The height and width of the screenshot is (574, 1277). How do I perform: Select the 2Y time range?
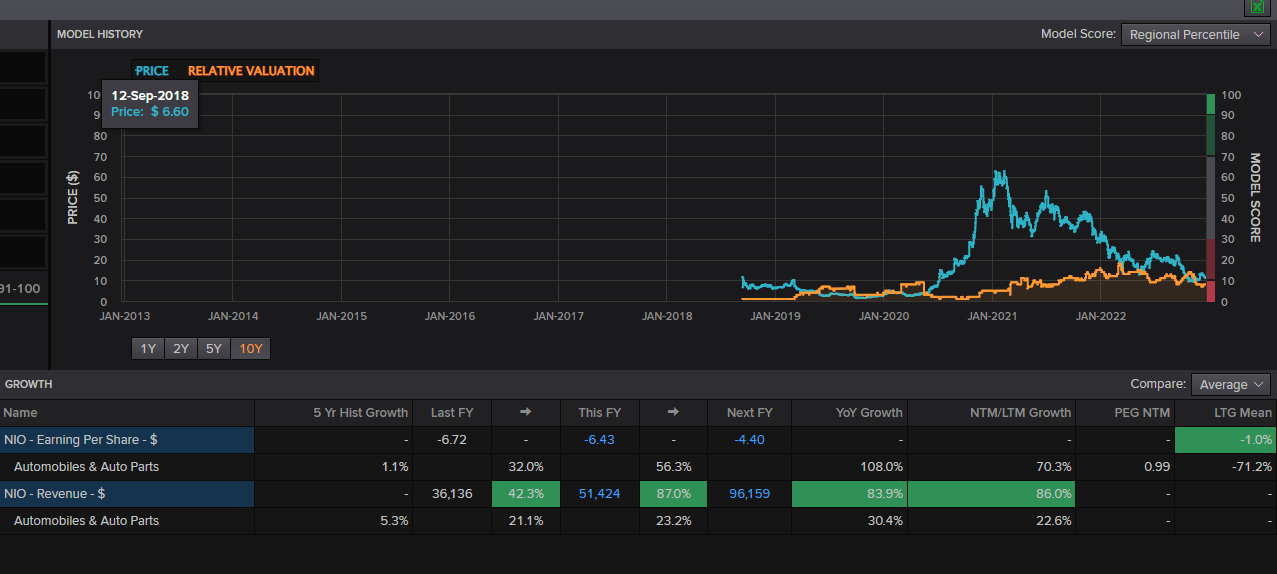181,349
